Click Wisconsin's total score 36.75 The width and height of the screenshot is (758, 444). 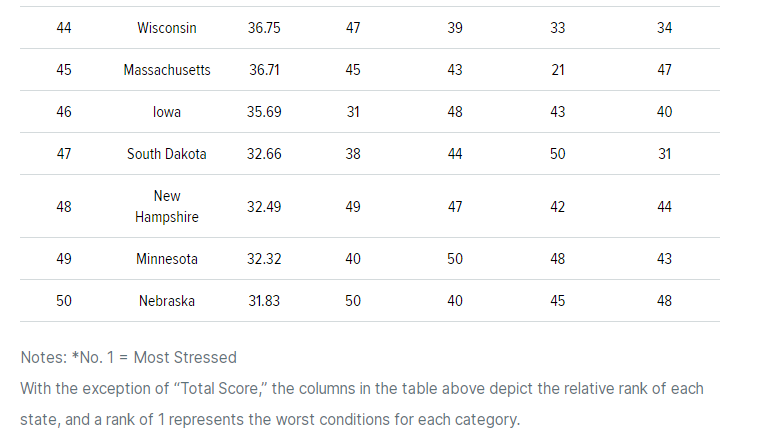[x=264, y=28]
